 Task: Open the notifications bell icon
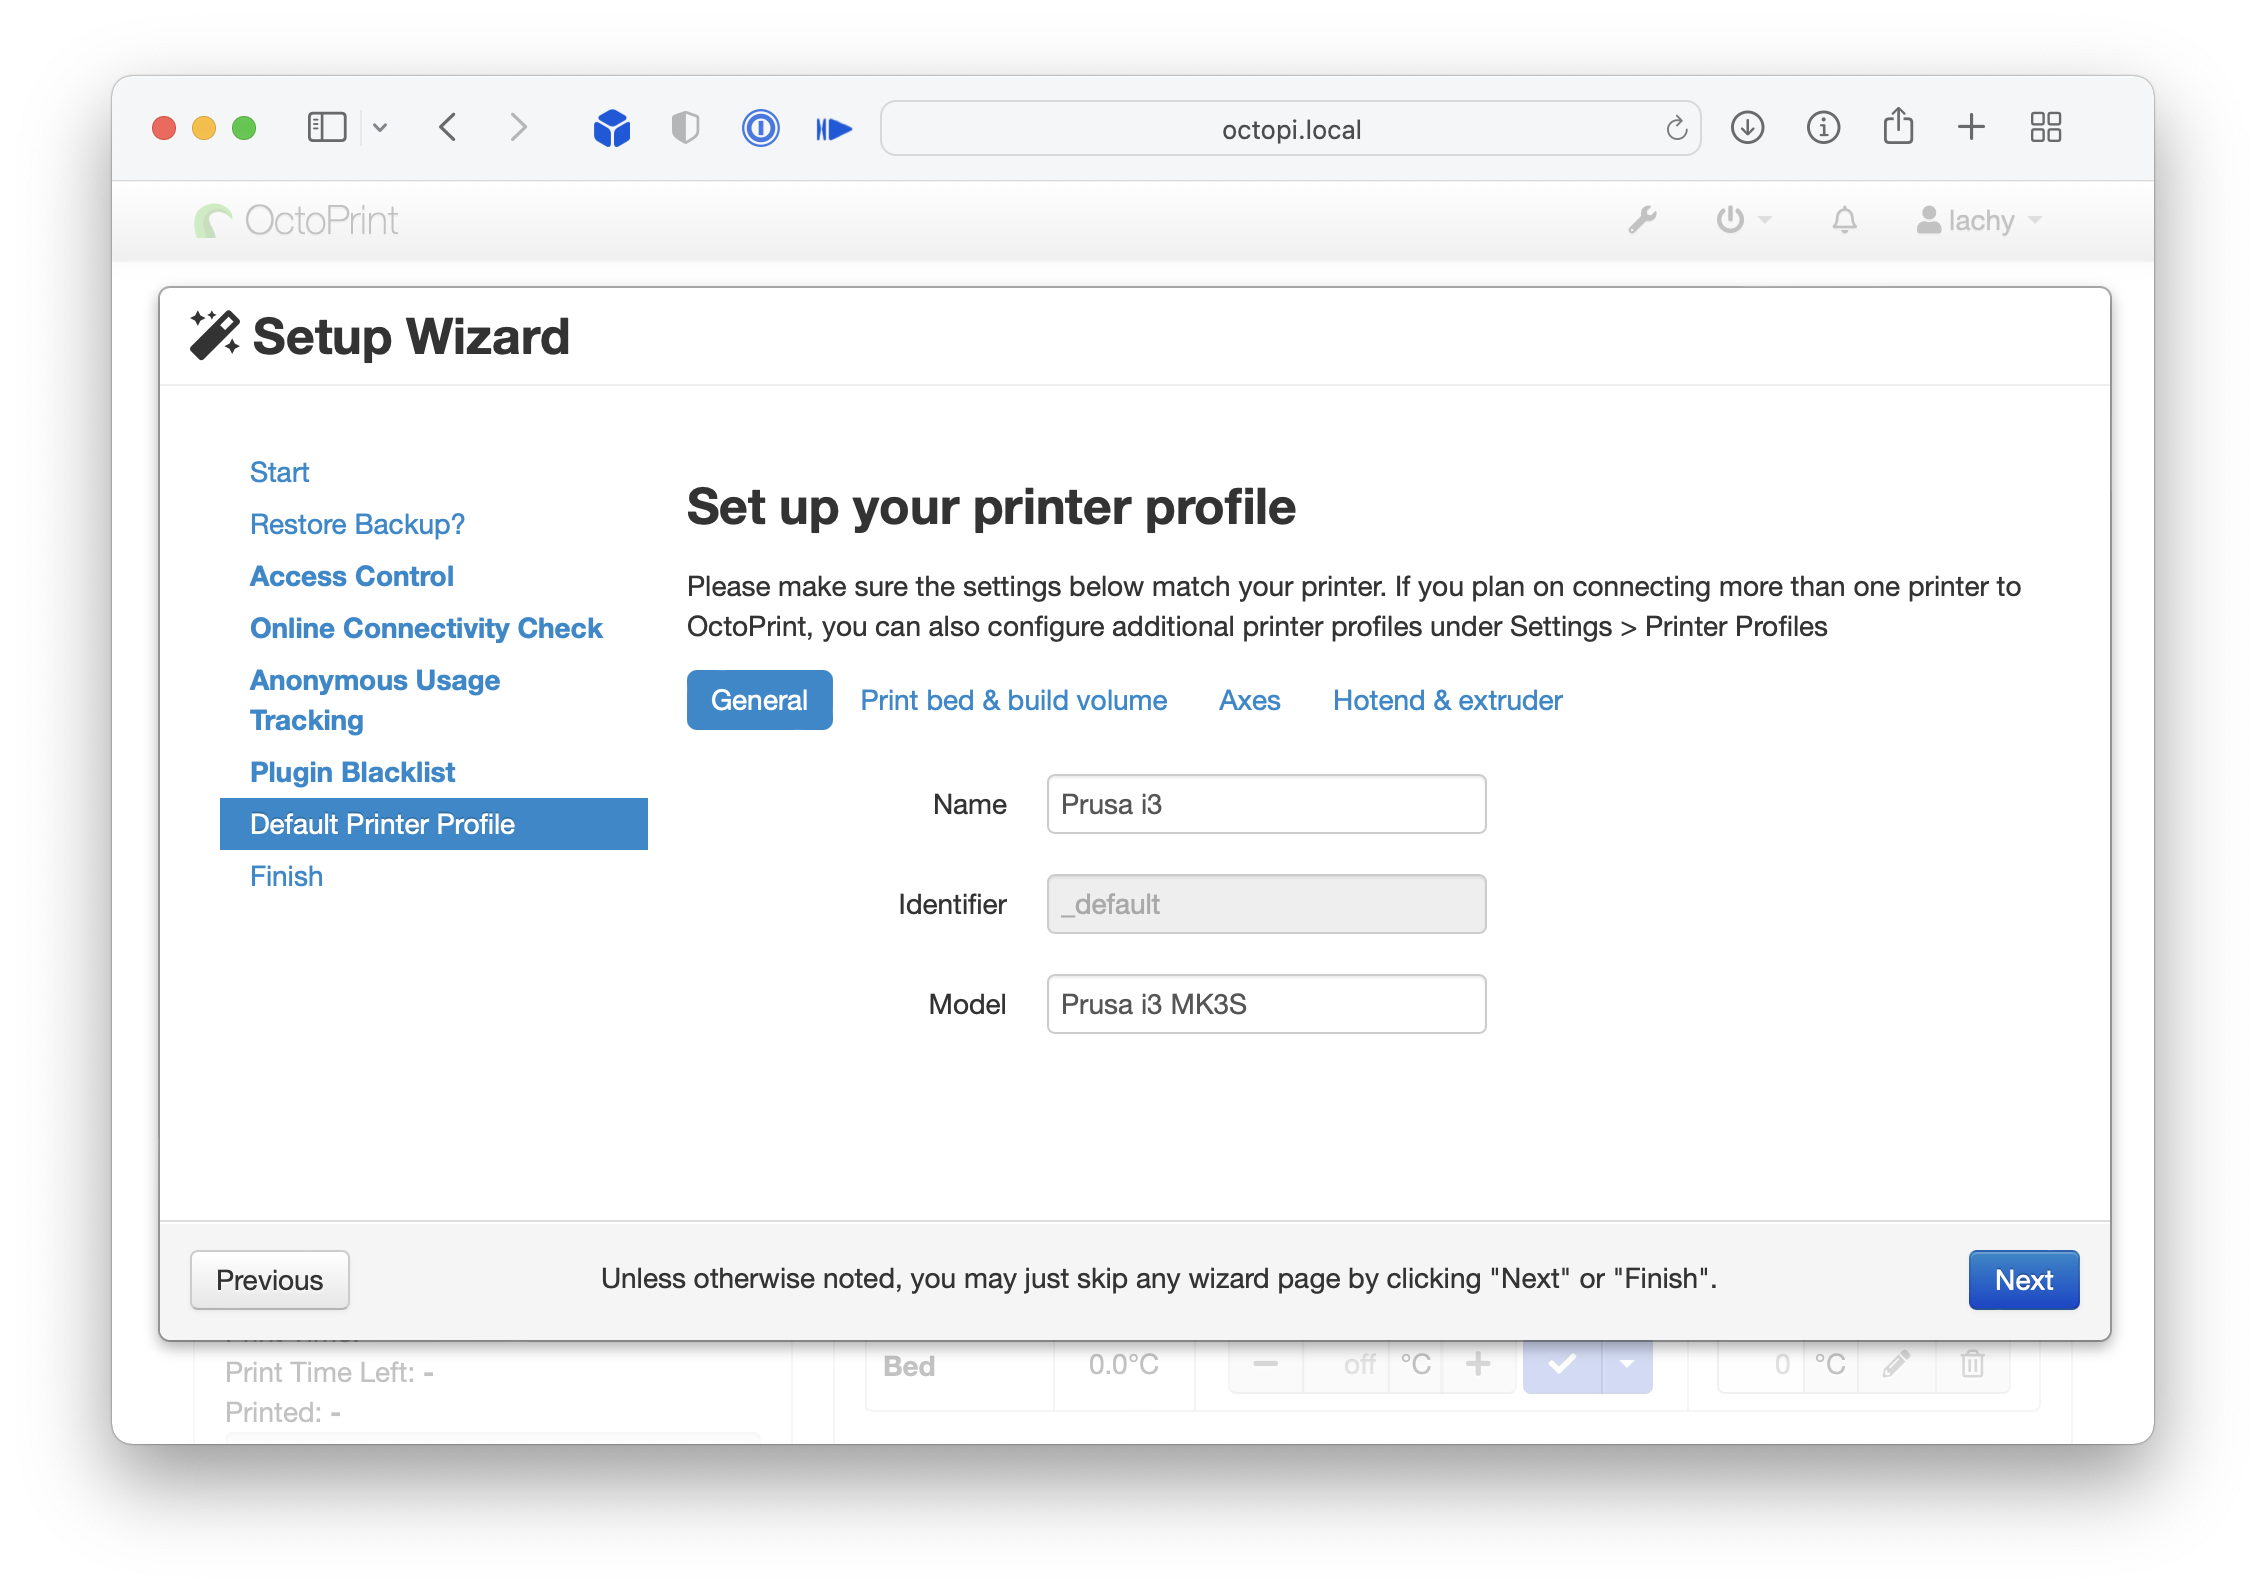[x=1844, y=220]
